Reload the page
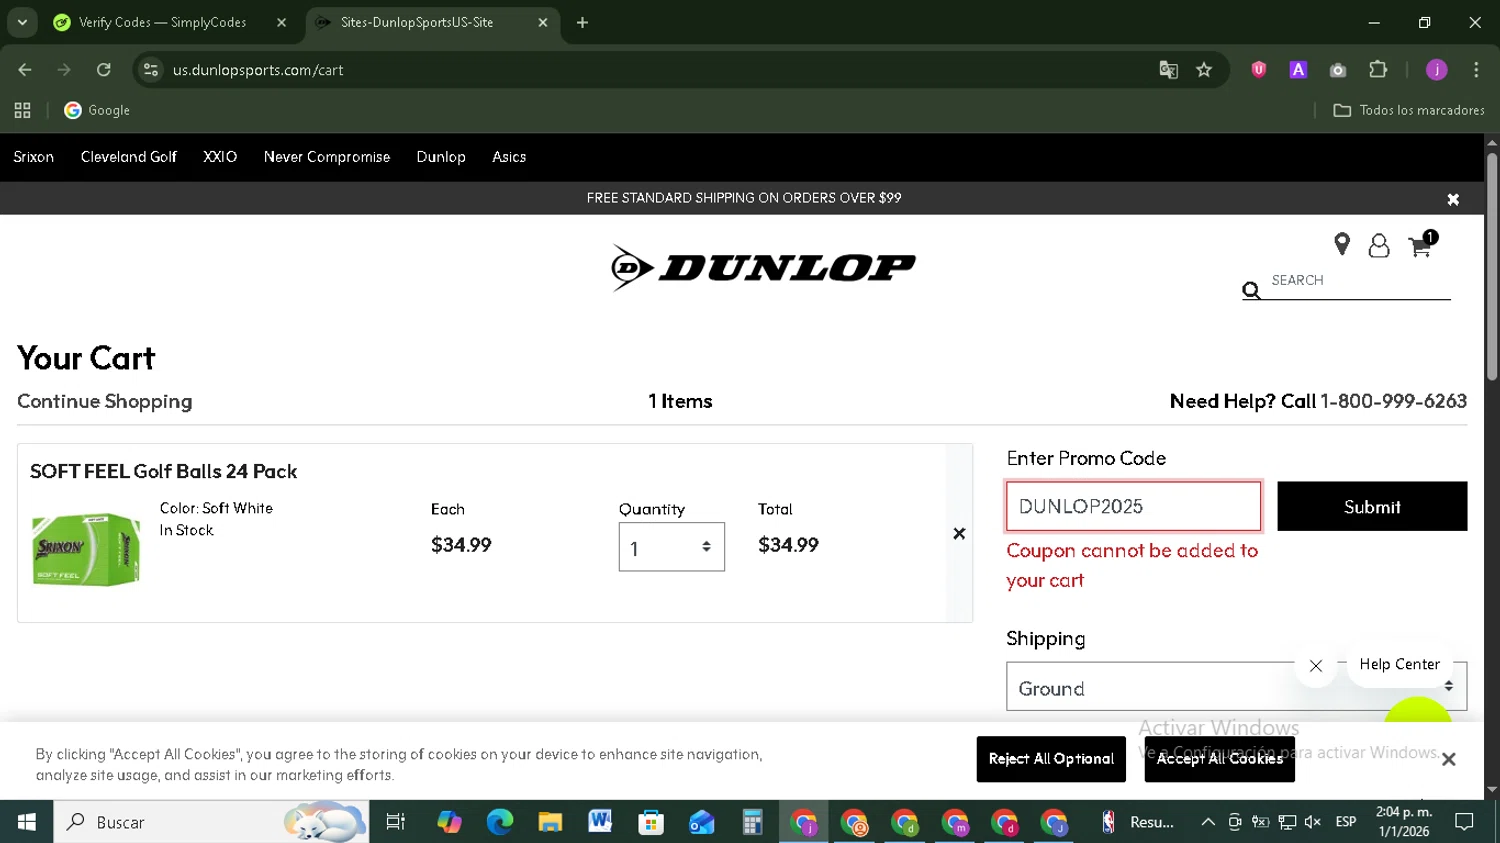The height and width of the screenshot is (843, 1500). pos(104,70)
